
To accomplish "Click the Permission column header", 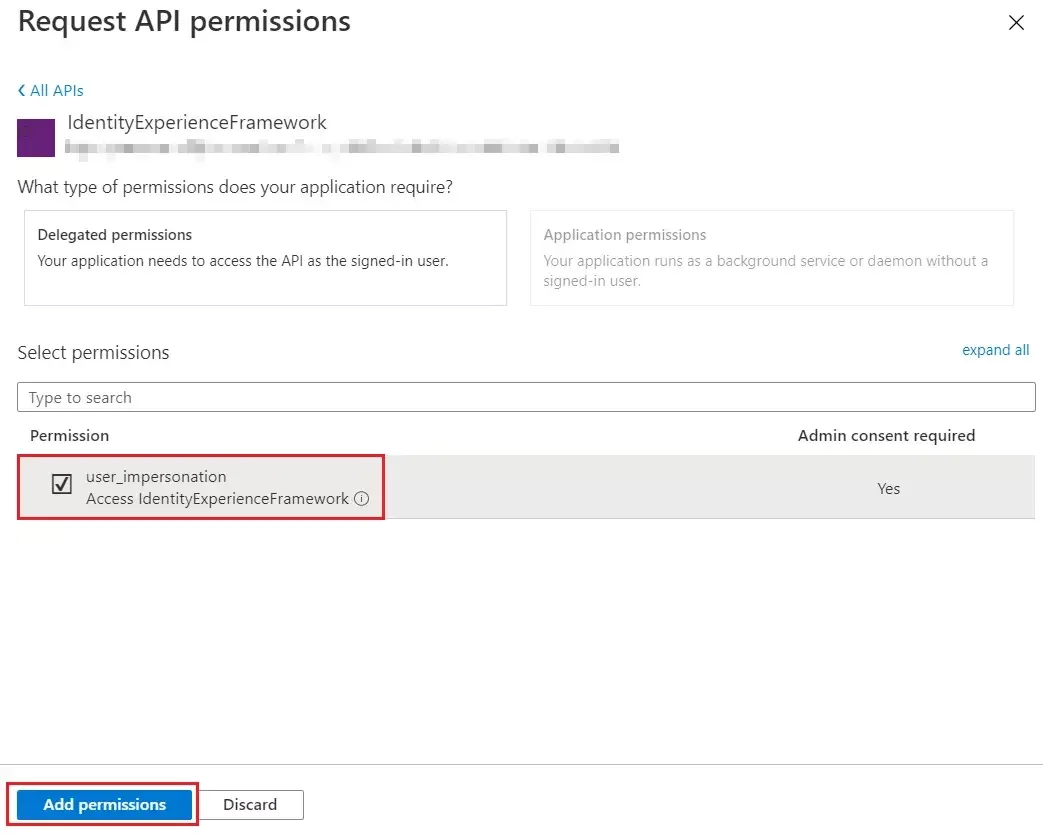I will pyautogui.click(x=69, y=435).
